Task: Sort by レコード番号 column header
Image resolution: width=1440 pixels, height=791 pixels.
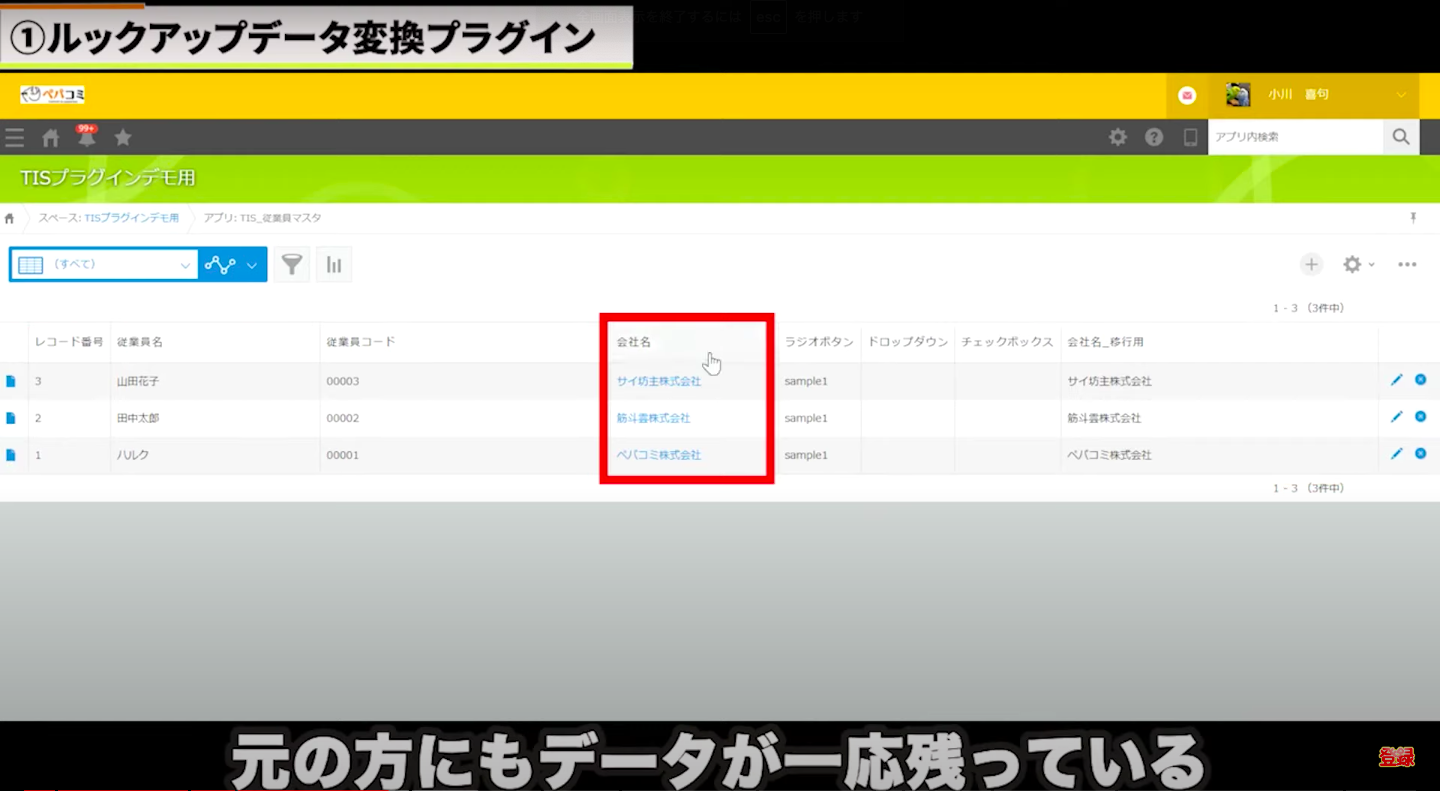Action: (69, 342)
